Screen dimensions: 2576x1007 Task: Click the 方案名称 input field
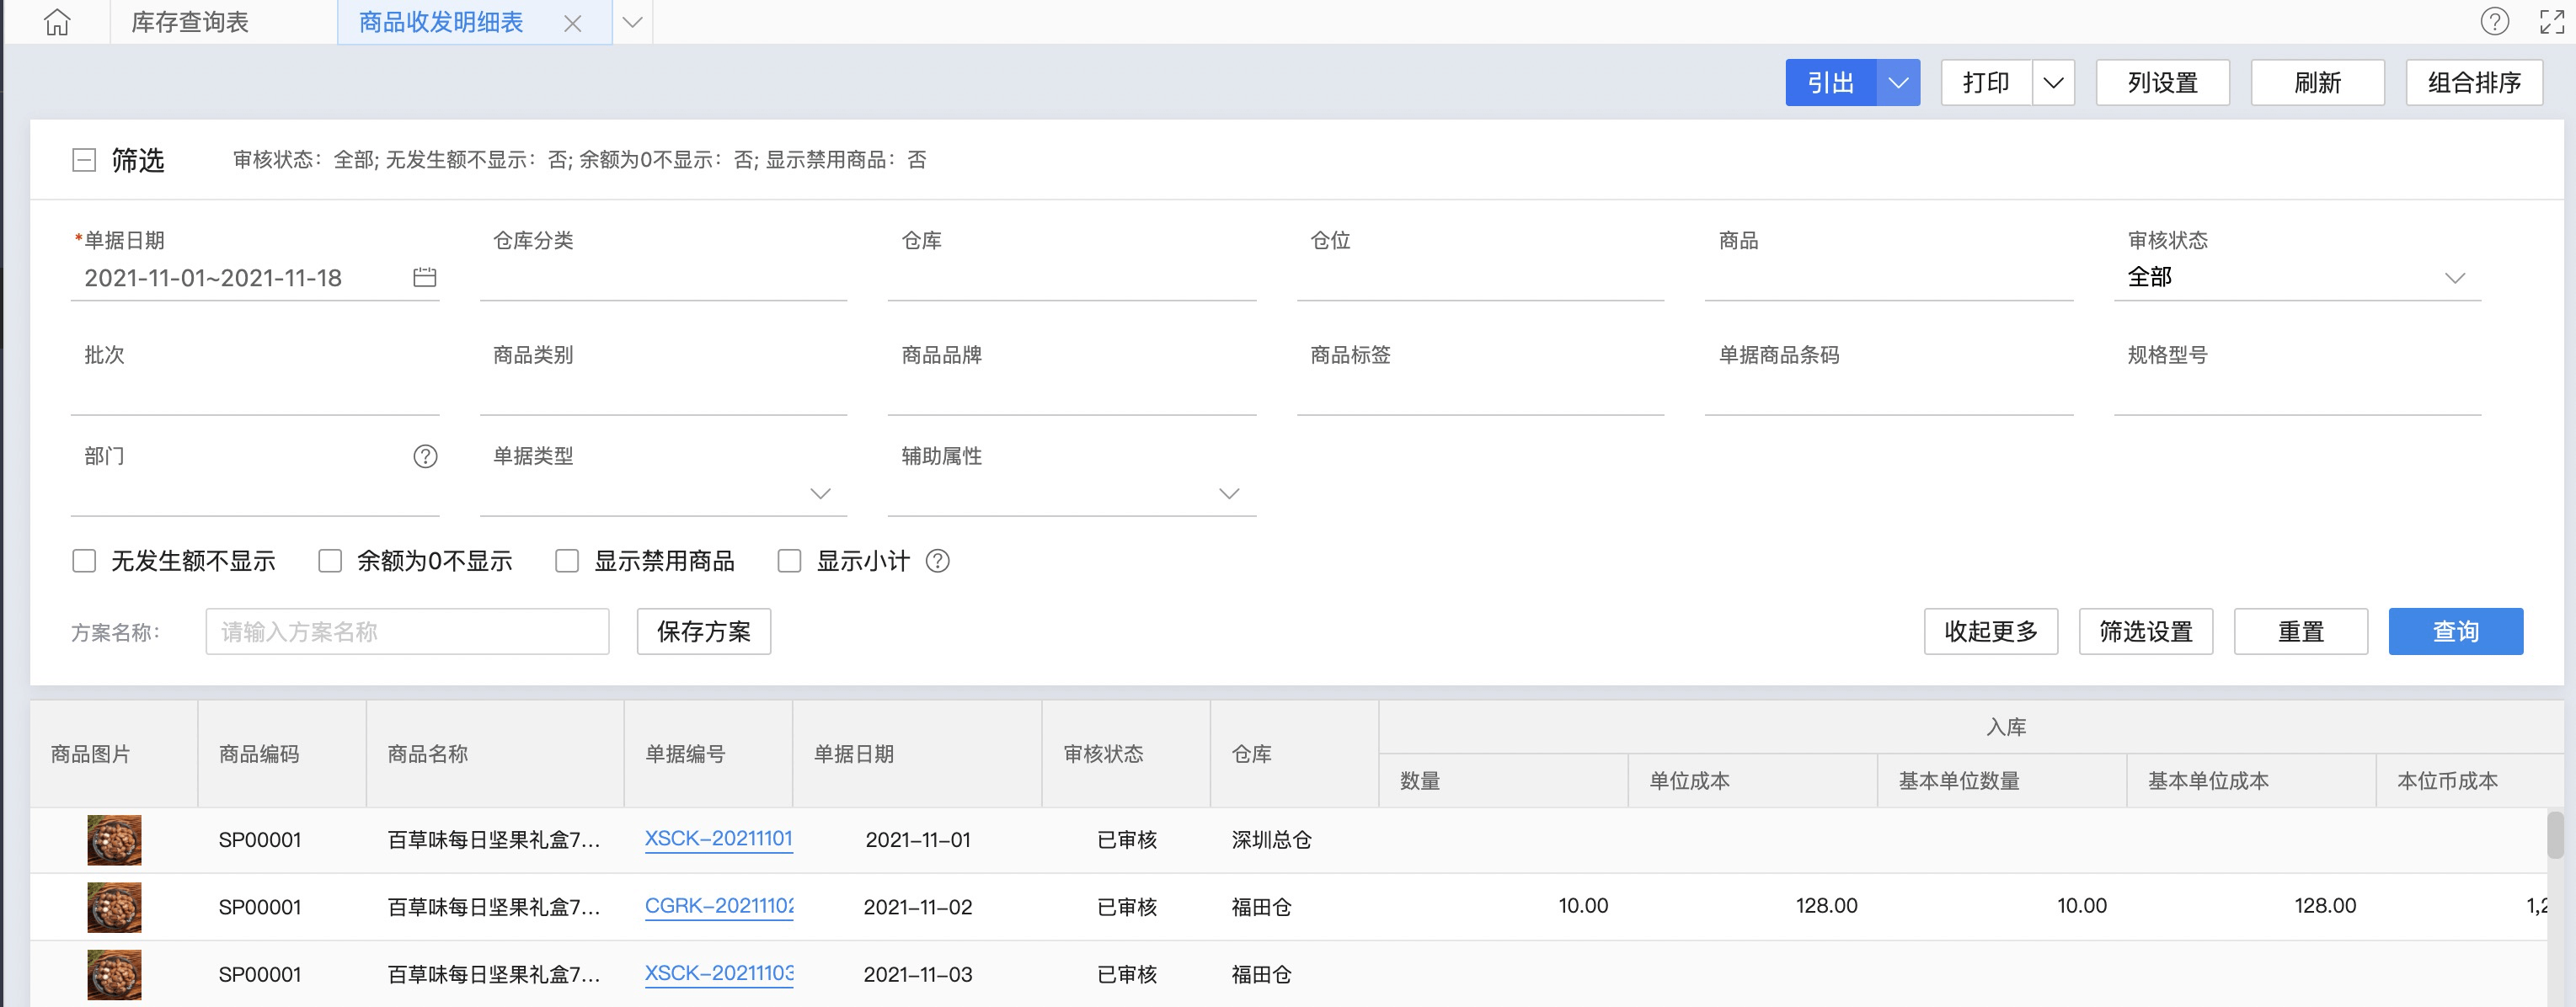click(x=407, y=631)
